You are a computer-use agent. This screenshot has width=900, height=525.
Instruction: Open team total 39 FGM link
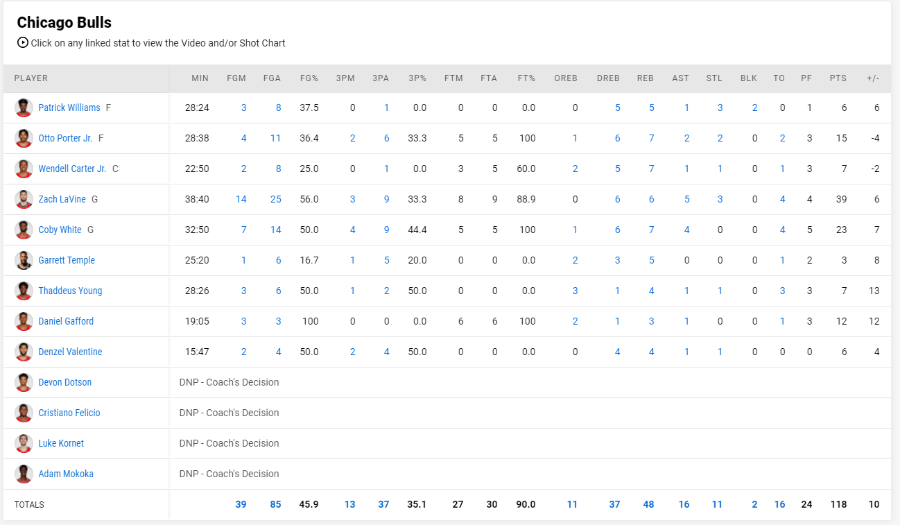(x=240, y=504)
